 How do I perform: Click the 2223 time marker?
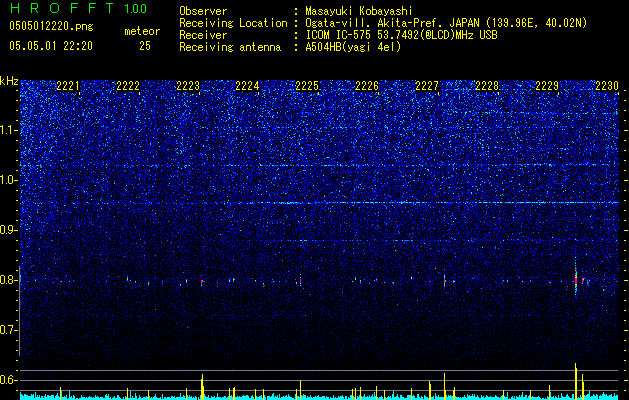(x=188, y=86)
